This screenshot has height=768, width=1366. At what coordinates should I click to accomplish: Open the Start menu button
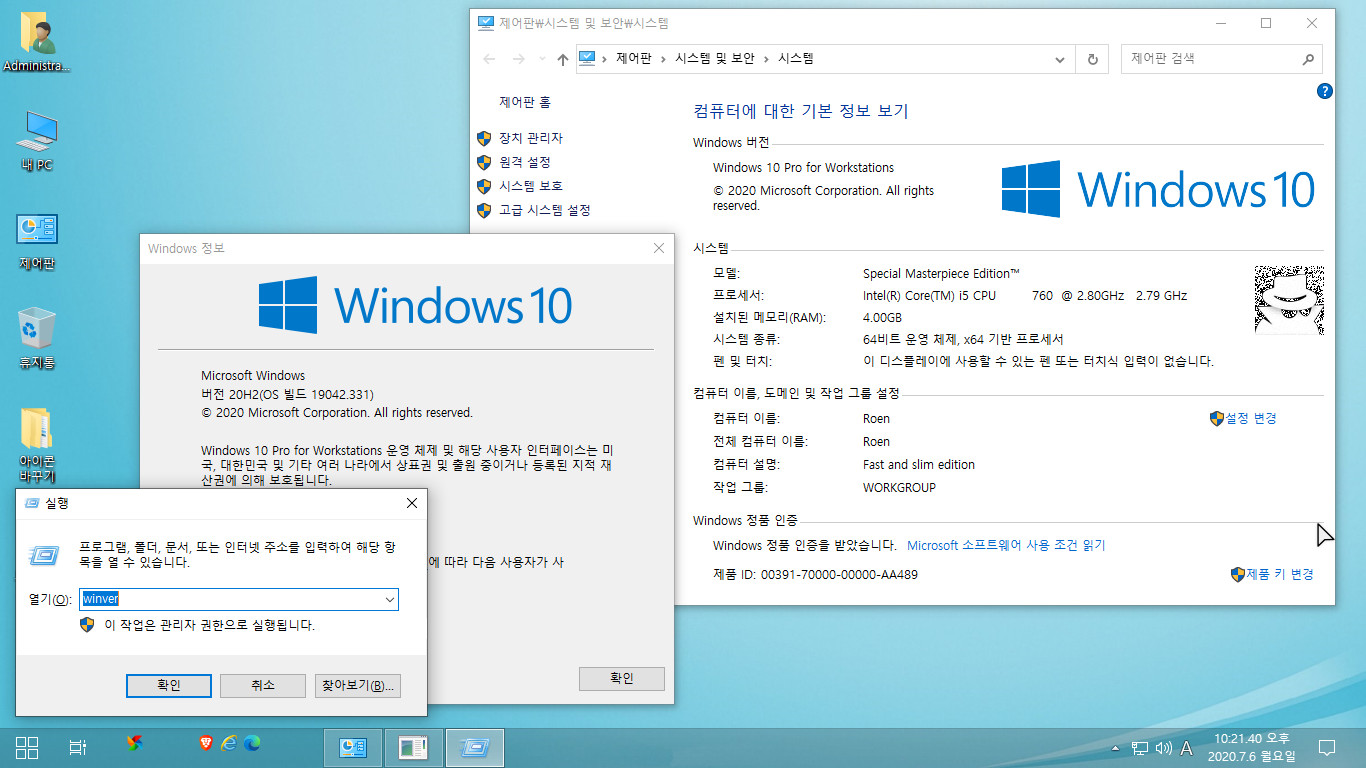coord(27,746)
